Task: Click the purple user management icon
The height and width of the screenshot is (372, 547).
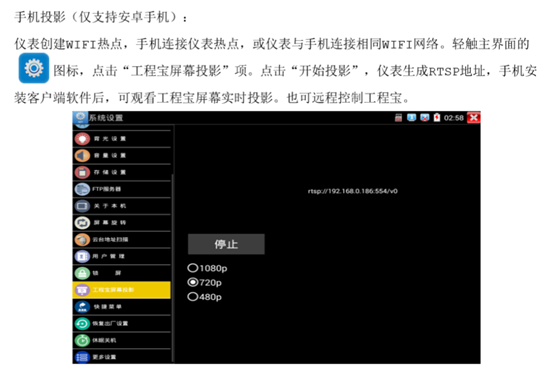Action: (x=82, y=256)
